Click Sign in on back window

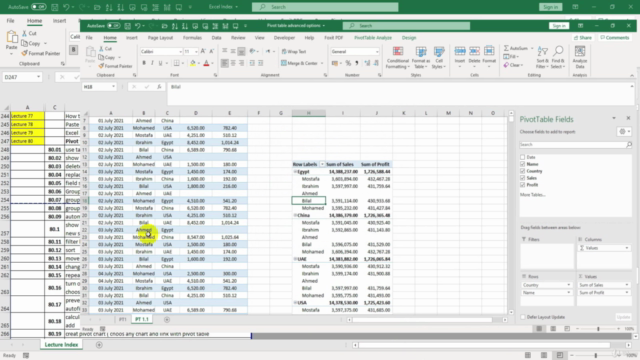pos(550,7)
